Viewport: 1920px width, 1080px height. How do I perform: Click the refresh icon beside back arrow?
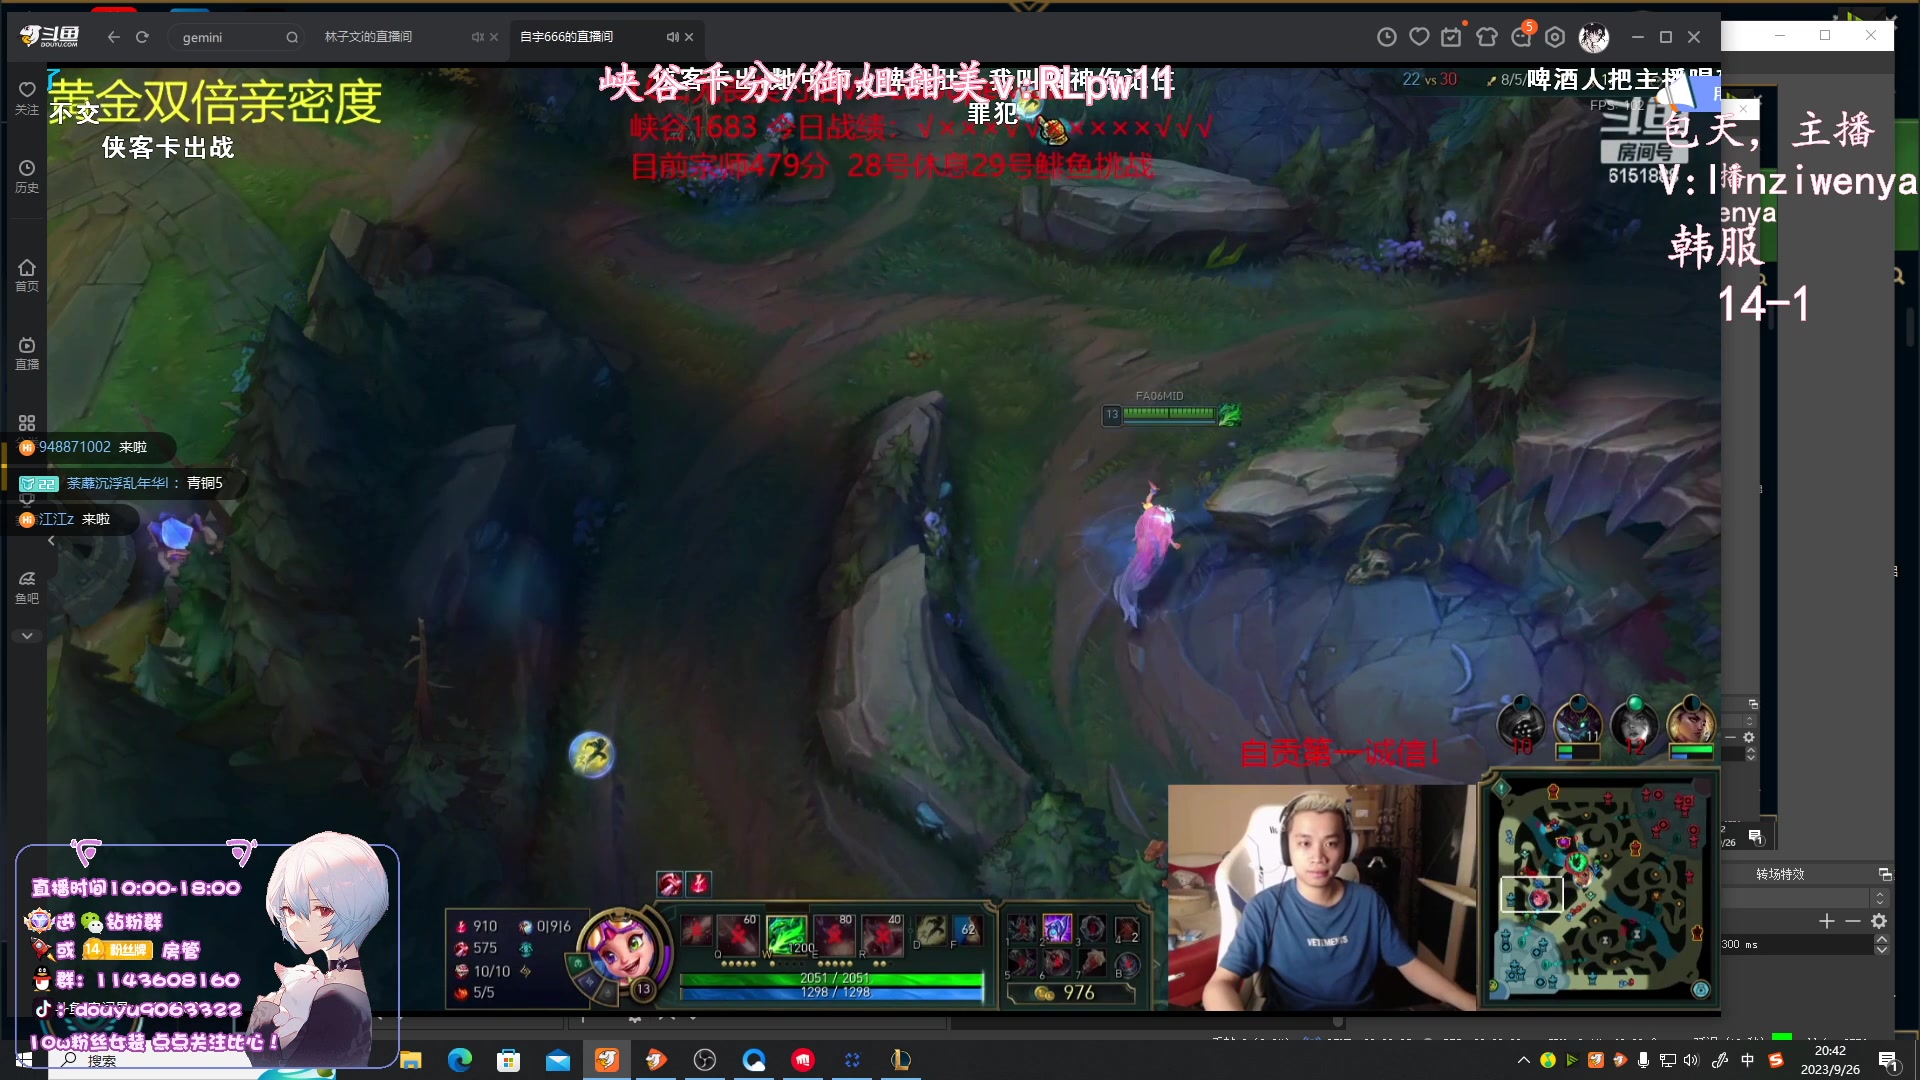coord(142,37)
